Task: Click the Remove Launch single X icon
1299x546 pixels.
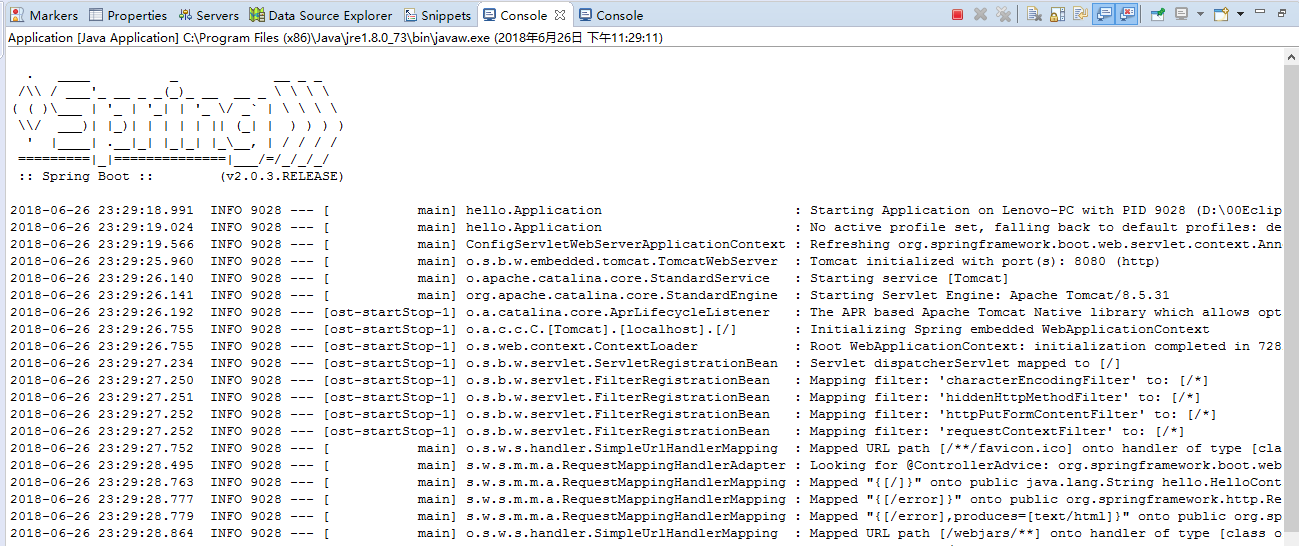Action: tap(980, 14)
